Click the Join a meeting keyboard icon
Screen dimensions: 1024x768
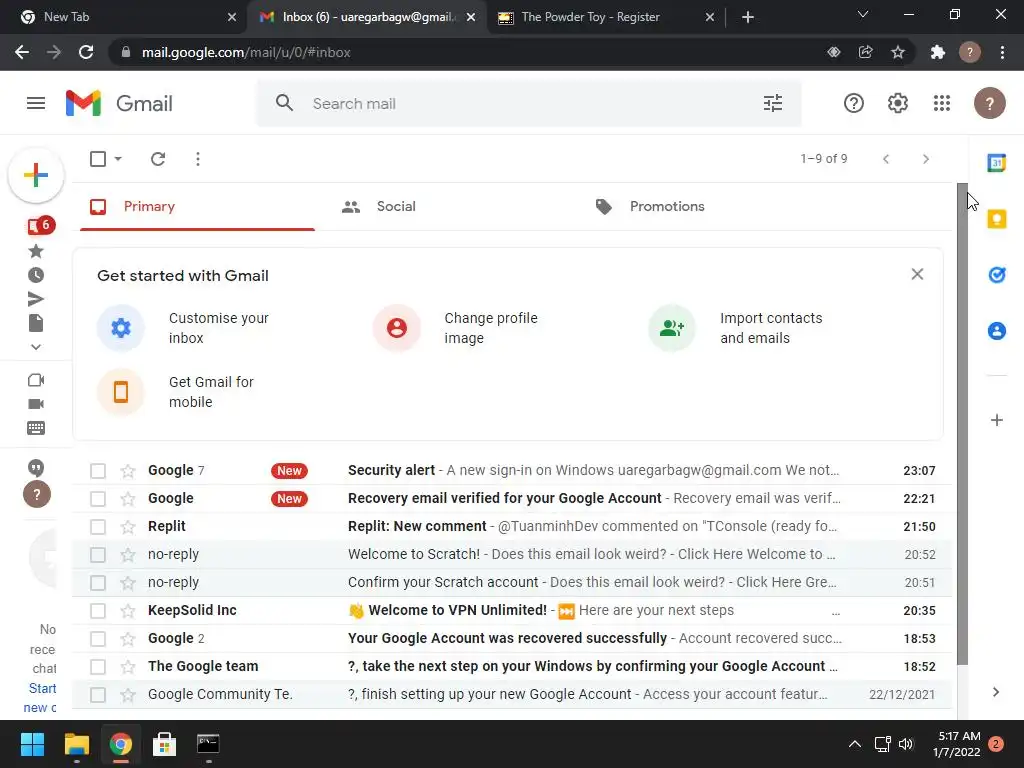(x=36, y=428)
